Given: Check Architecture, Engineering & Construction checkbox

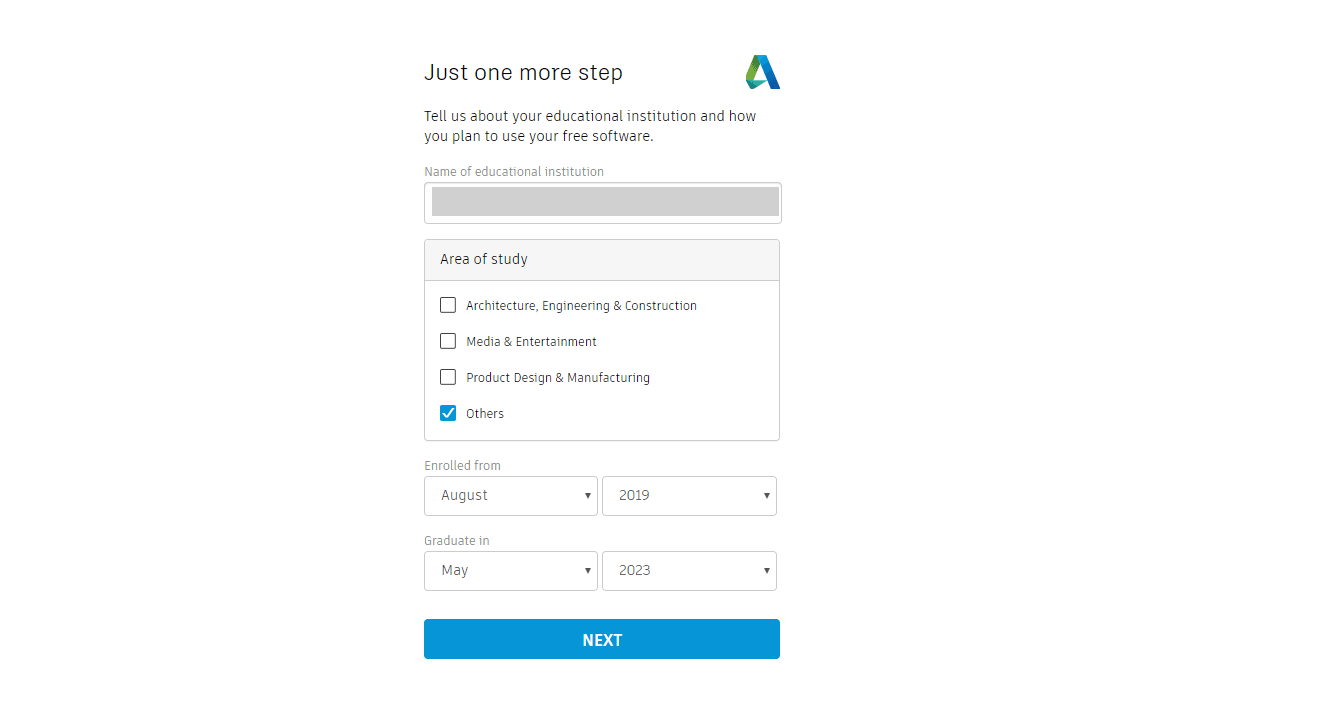Looking at the screenshot, I should [448, 305].
